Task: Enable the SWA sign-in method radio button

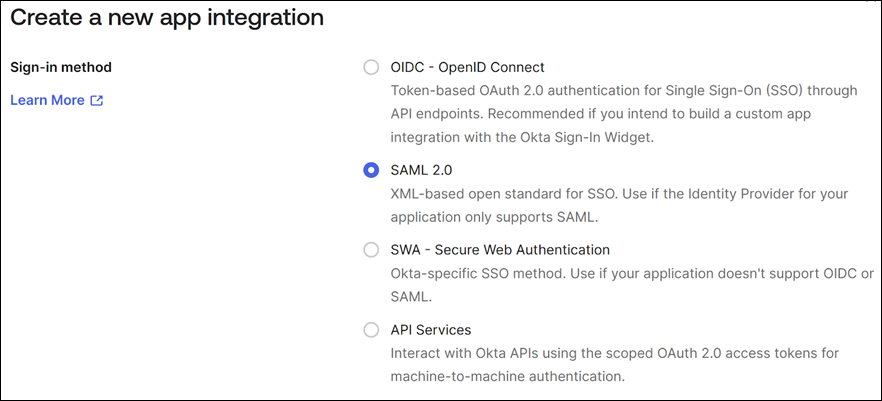Action: (x=371, y=250)
